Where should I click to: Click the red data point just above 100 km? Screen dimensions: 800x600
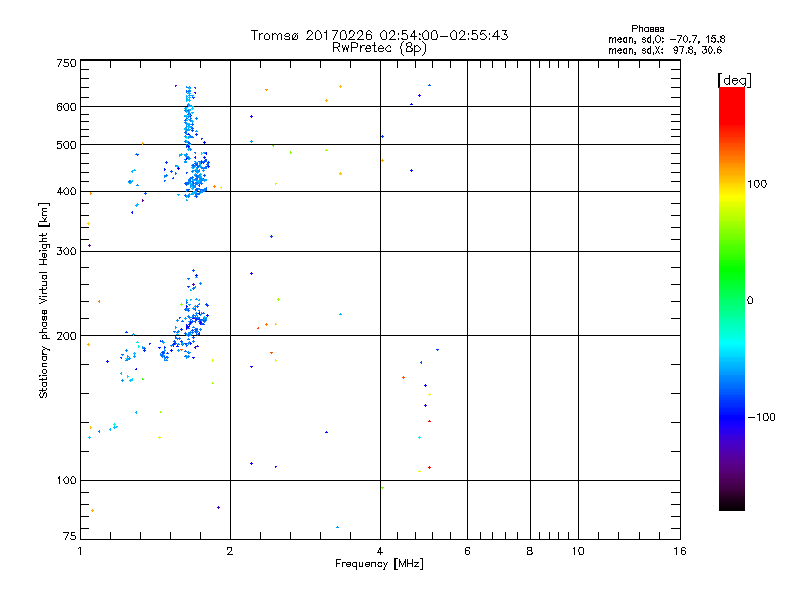430,467
